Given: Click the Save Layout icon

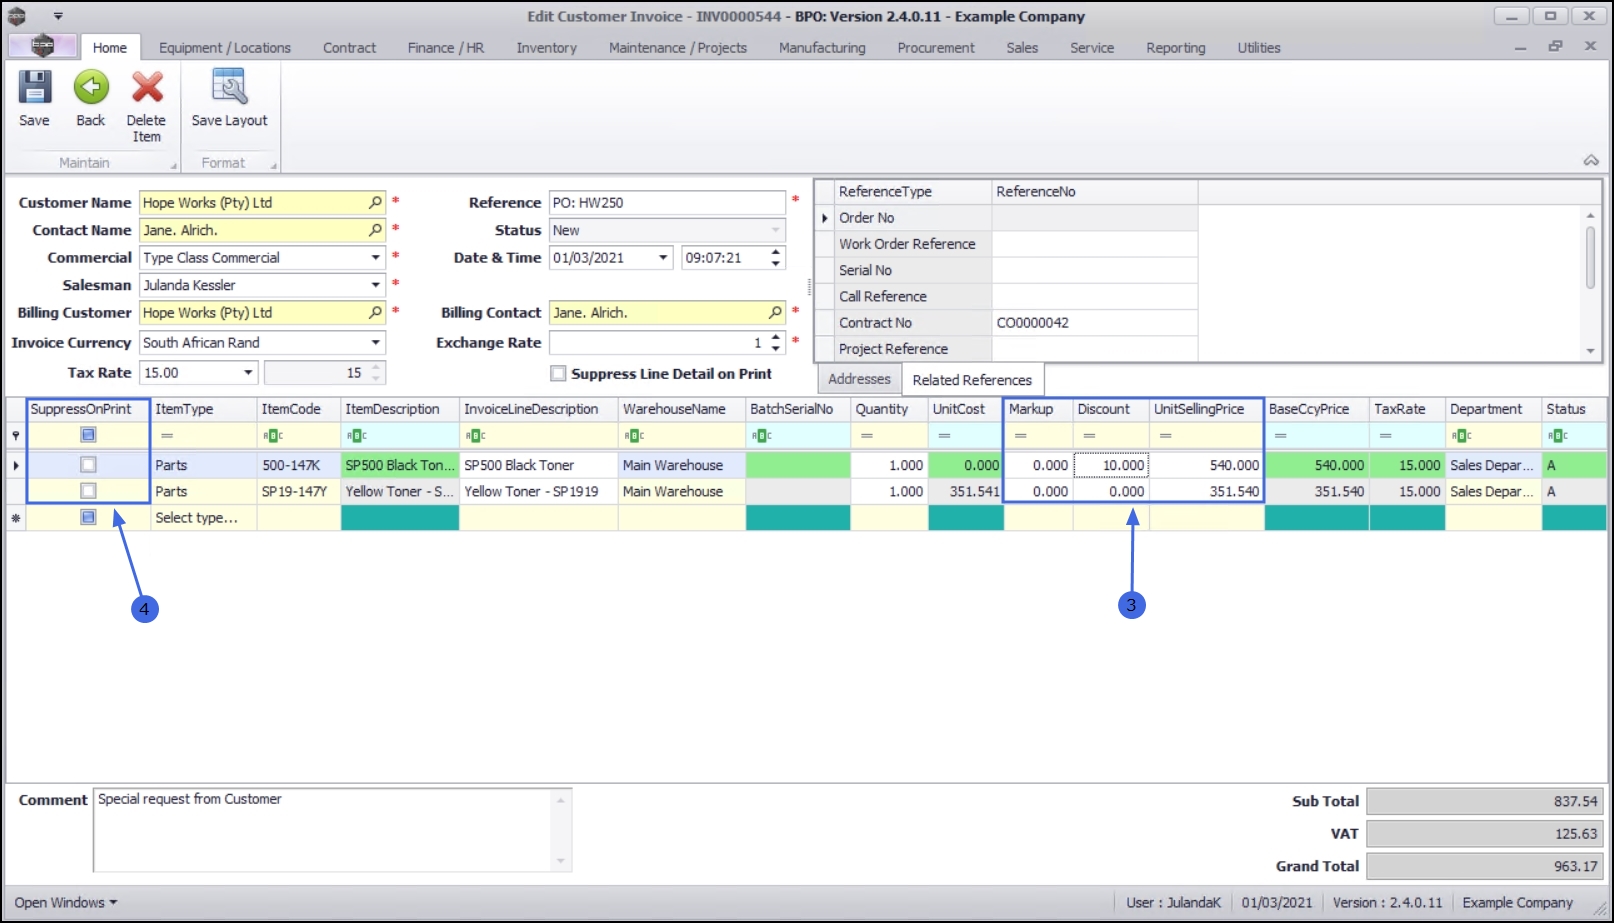Looking at the screenshot, I should point(229,88).
